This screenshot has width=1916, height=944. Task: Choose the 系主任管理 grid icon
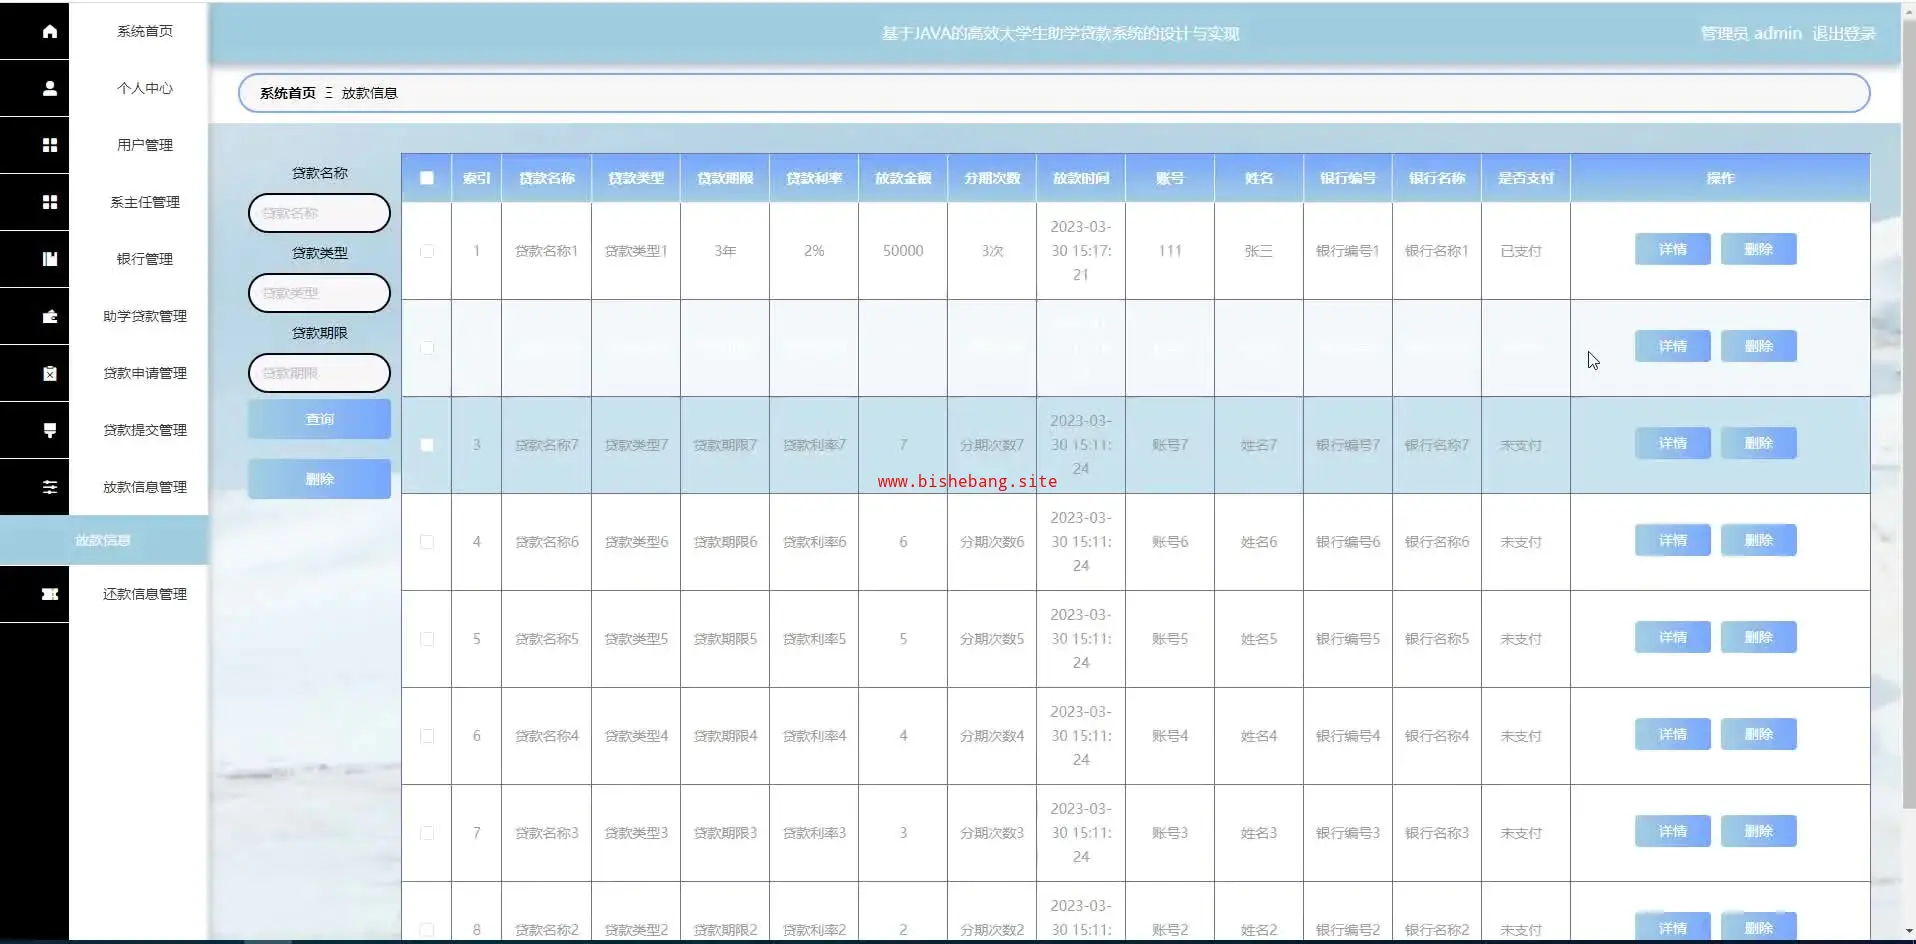pyautogui.click(x=49, y=202)
